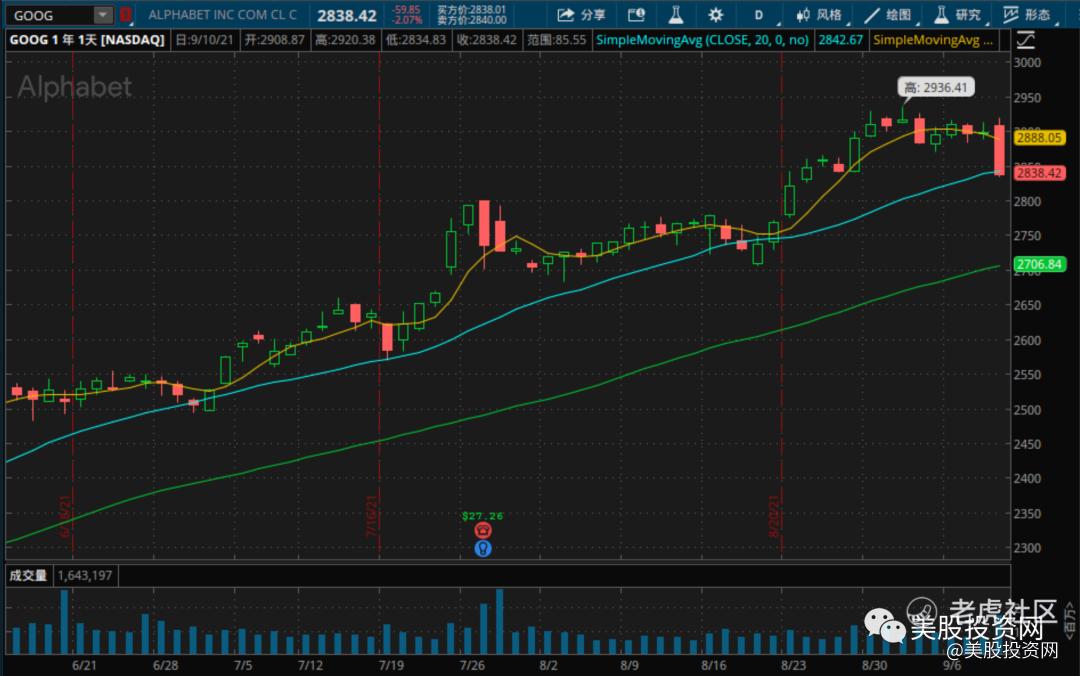Click the green 2706.84 moving average tag
Viewport: 1080px width, 676px height.
(x=1039, y=264)
